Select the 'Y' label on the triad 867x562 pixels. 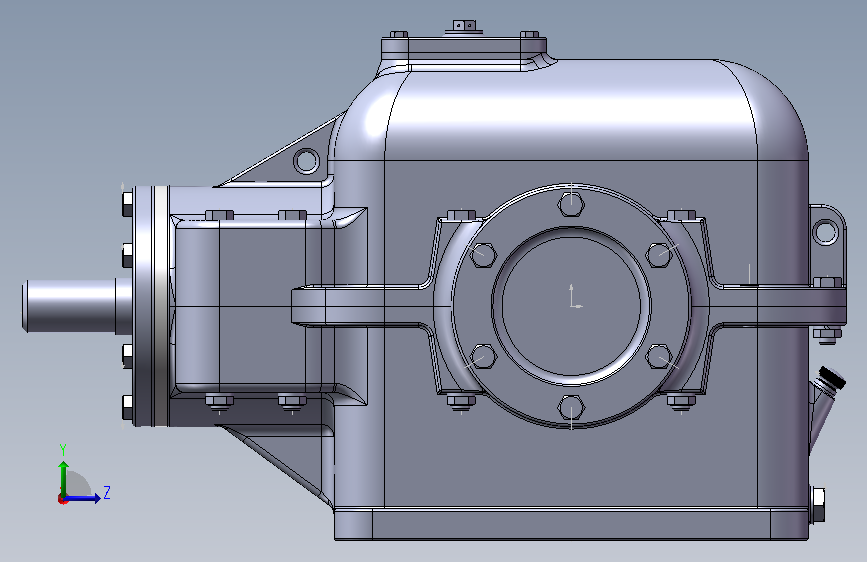coord(63,449)
